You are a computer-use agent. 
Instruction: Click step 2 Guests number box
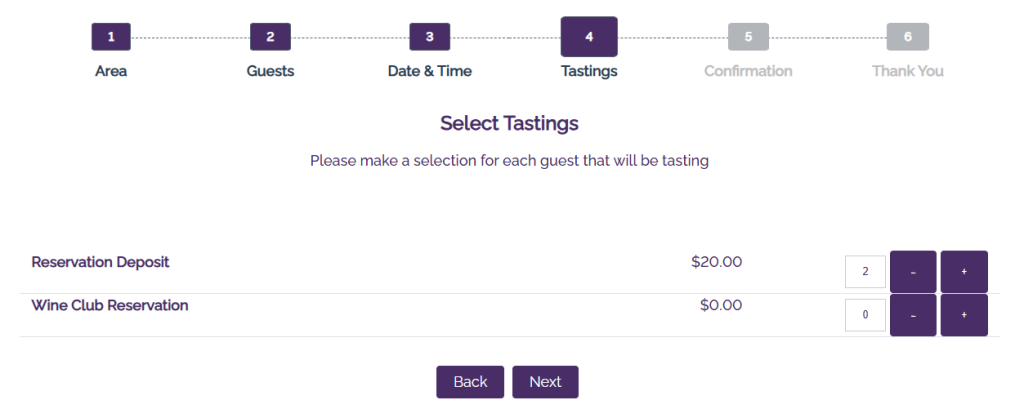270,37
